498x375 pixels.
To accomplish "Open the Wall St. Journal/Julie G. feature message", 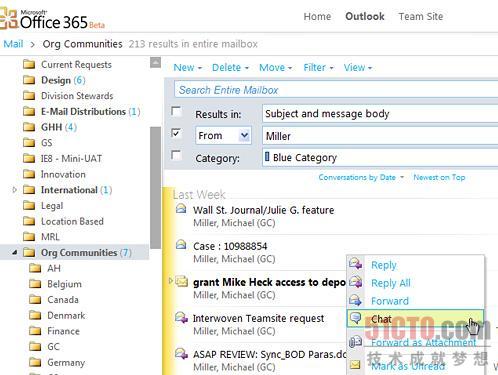I will 263,210.
